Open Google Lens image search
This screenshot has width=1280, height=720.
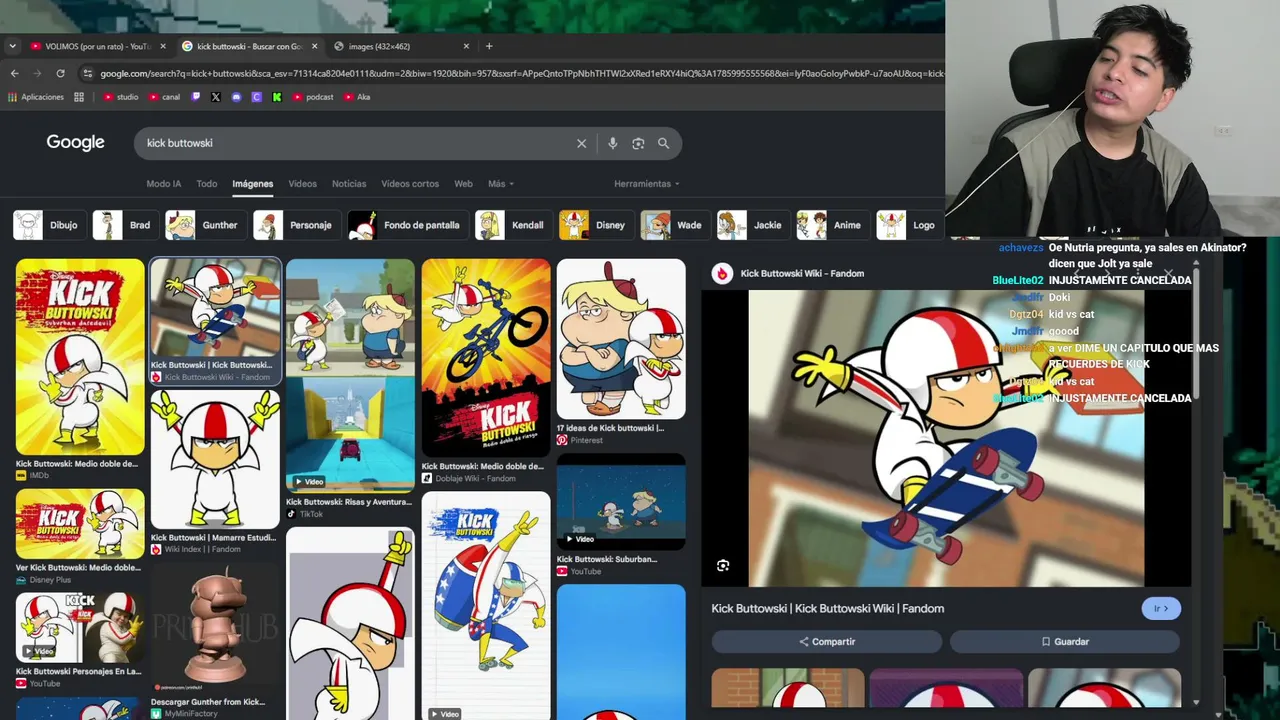[x=638, y=143]
